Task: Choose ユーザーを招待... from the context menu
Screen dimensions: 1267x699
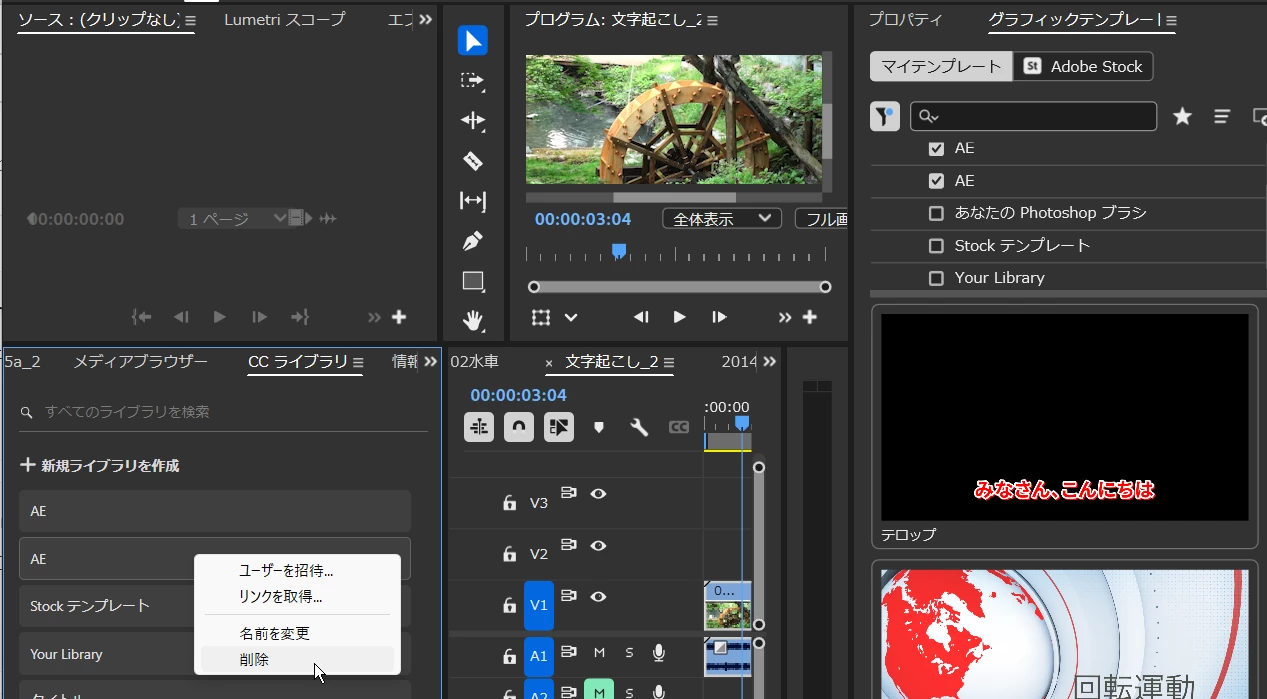Action: tap(297, 570)
